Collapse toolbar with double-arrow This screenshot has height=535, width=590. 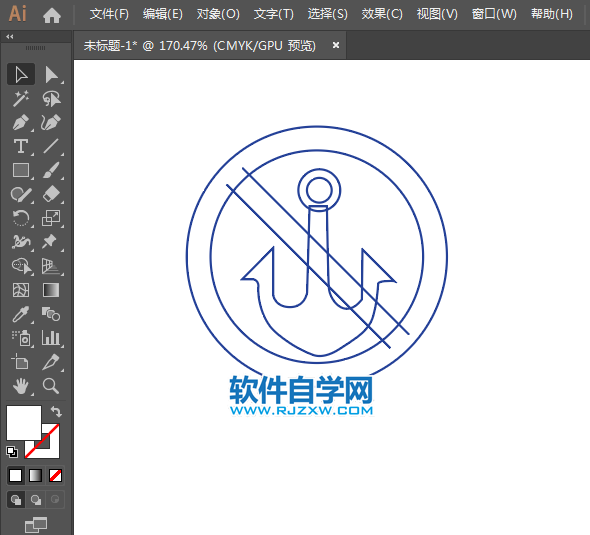[10, 36]
